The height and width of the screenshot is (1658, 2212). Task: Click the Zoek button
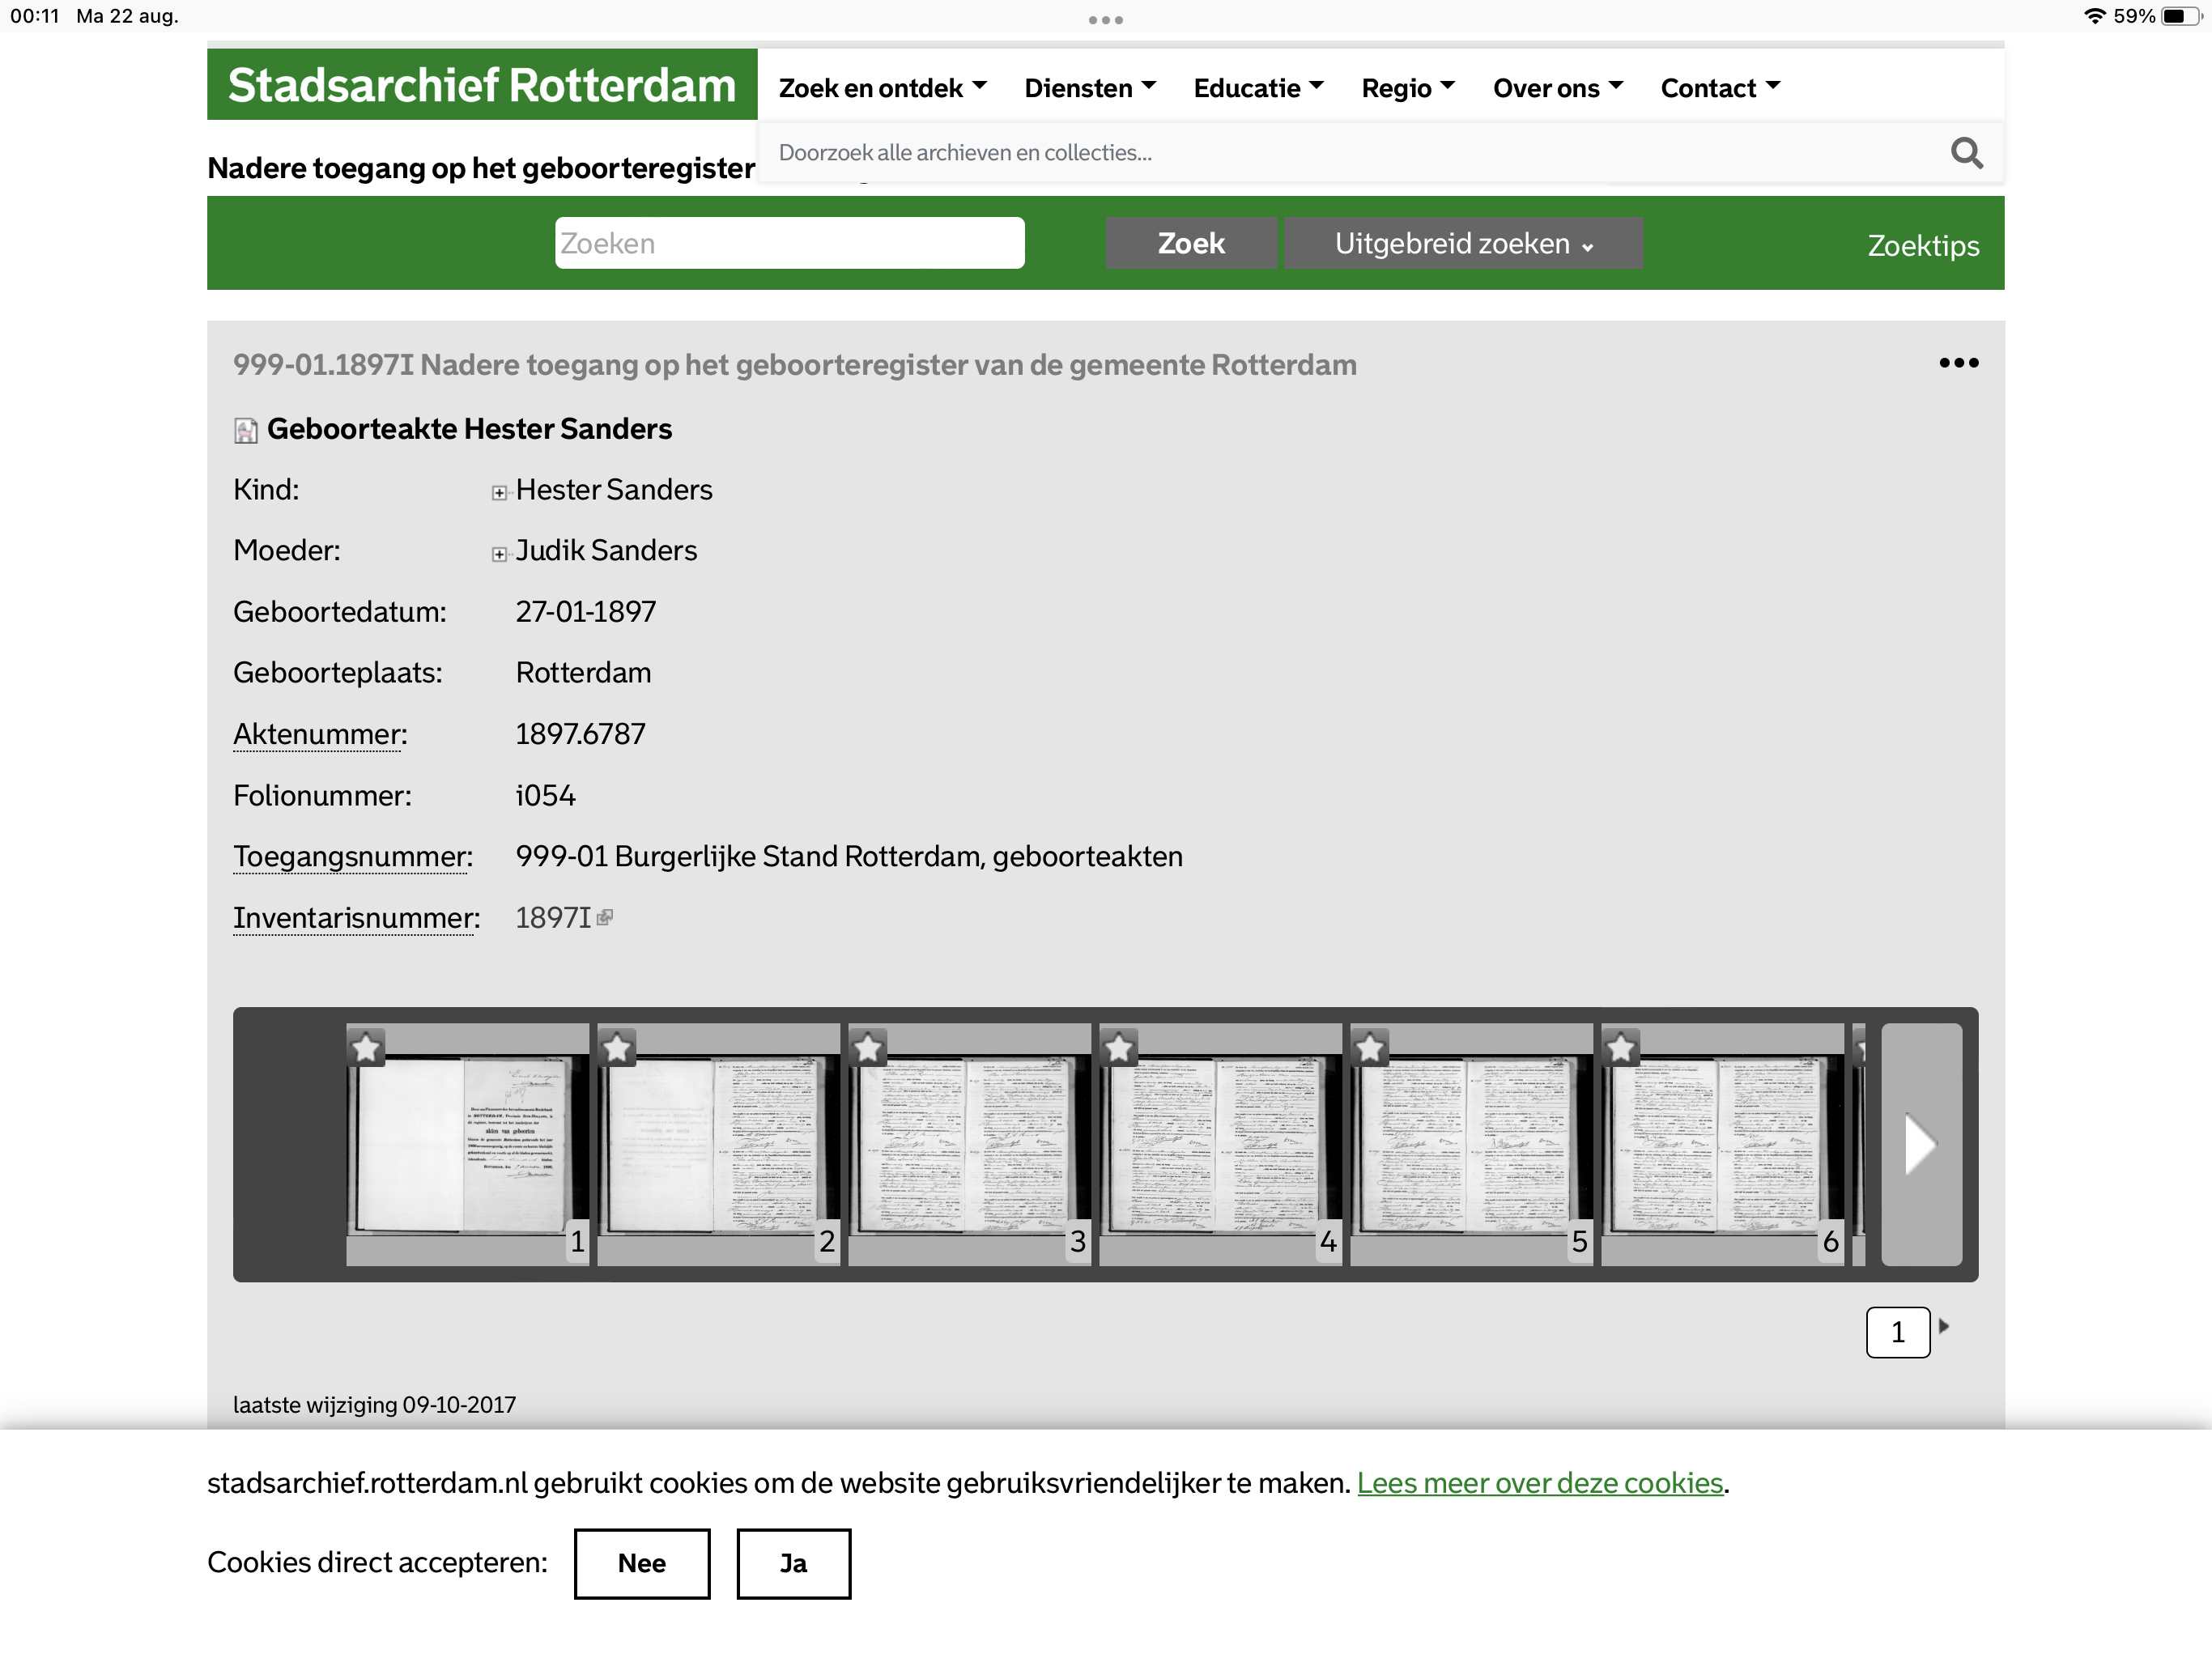pos(1190,244)
